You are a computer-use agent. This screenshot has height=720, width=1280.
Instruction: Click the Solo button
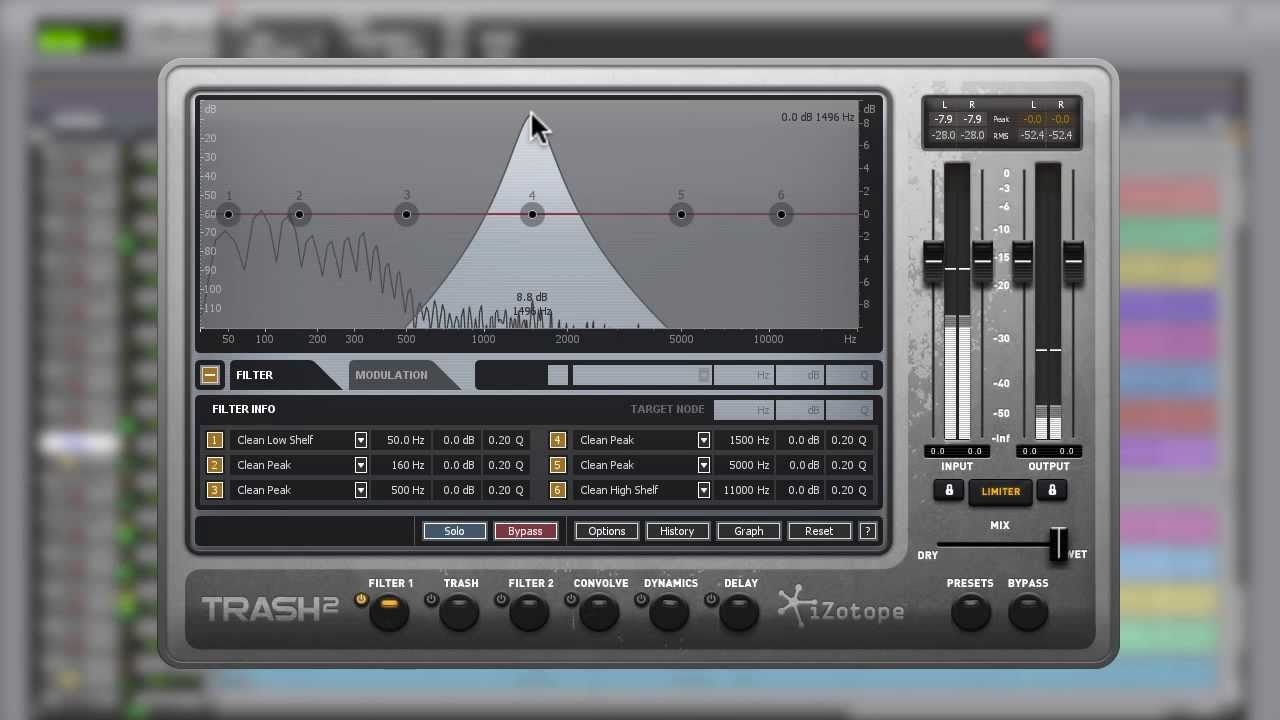pyautogui.click(x=454, y=531)
